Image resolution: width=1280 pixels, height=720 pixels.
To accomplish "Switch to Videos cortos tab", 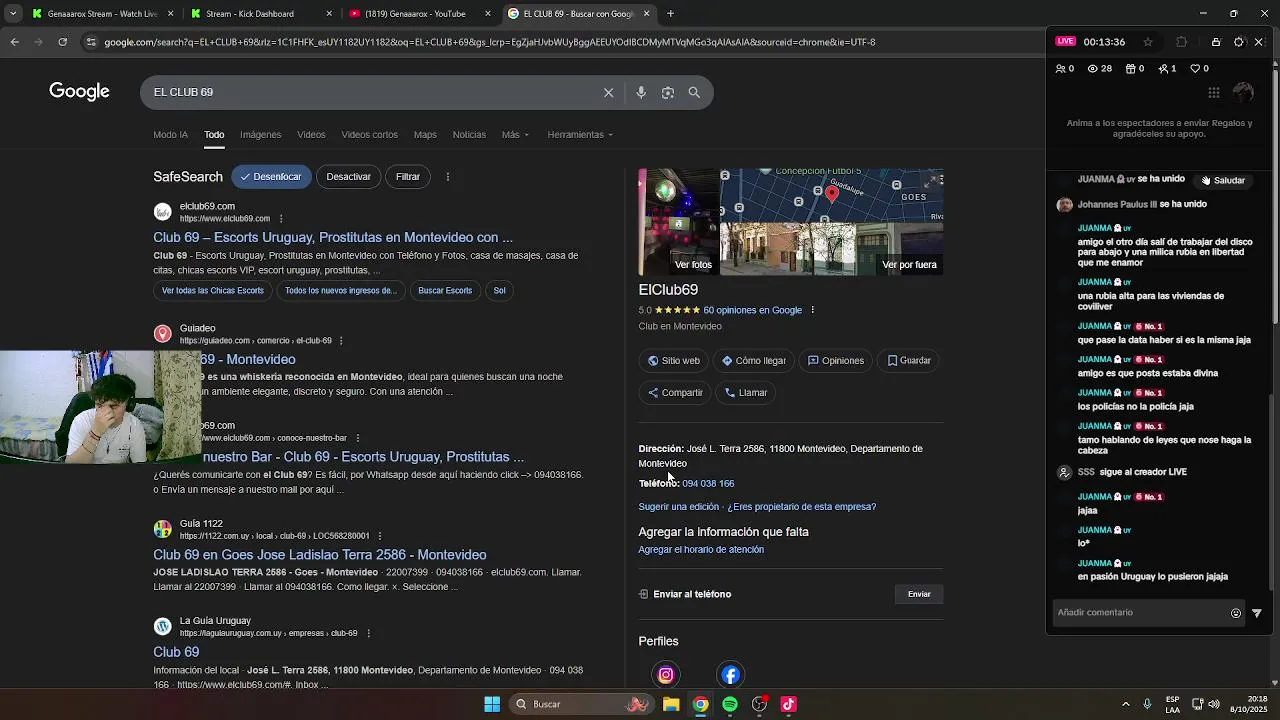I will [x=369, y=134].
